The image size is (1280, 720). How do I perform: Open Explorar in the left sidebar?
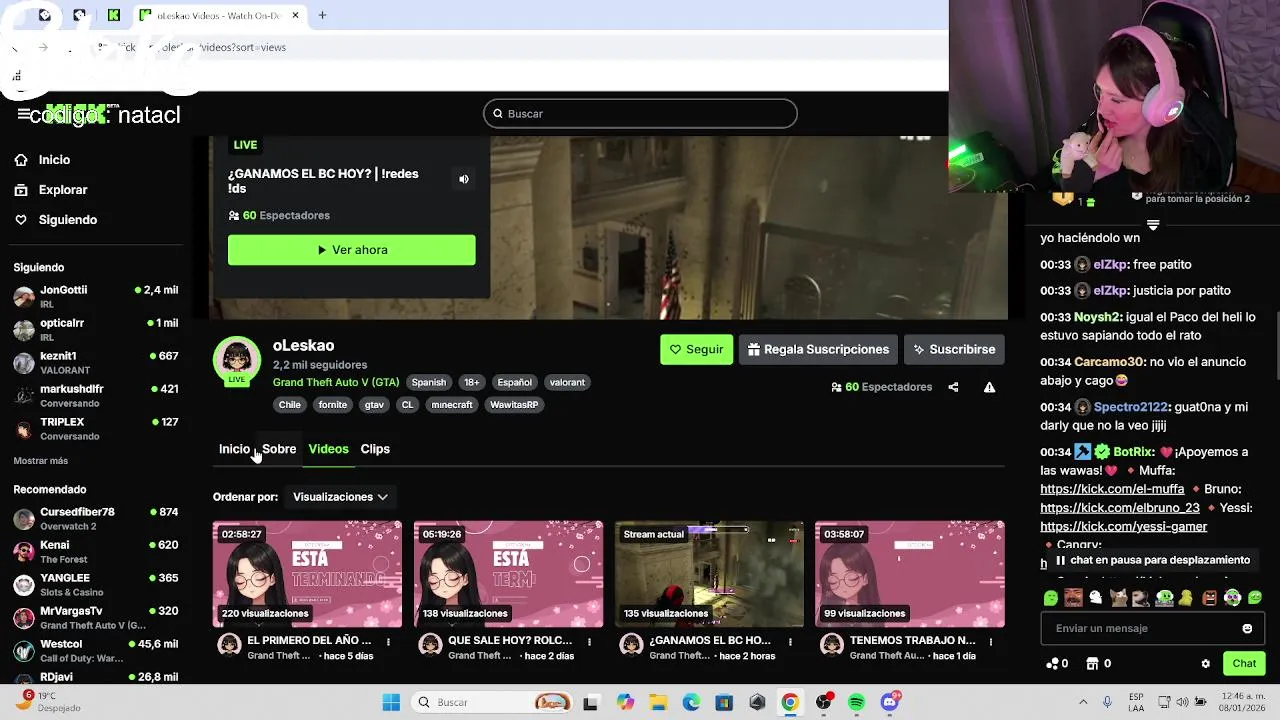[x=51, y=190]
